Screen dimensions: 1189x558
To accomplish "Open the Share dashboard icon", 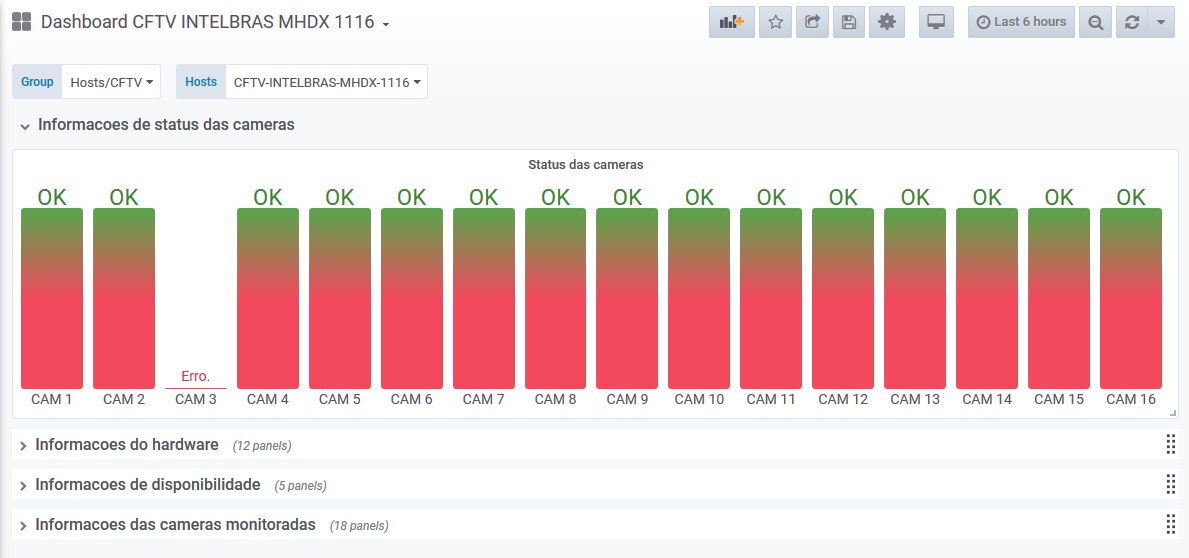I will [812, 22].
